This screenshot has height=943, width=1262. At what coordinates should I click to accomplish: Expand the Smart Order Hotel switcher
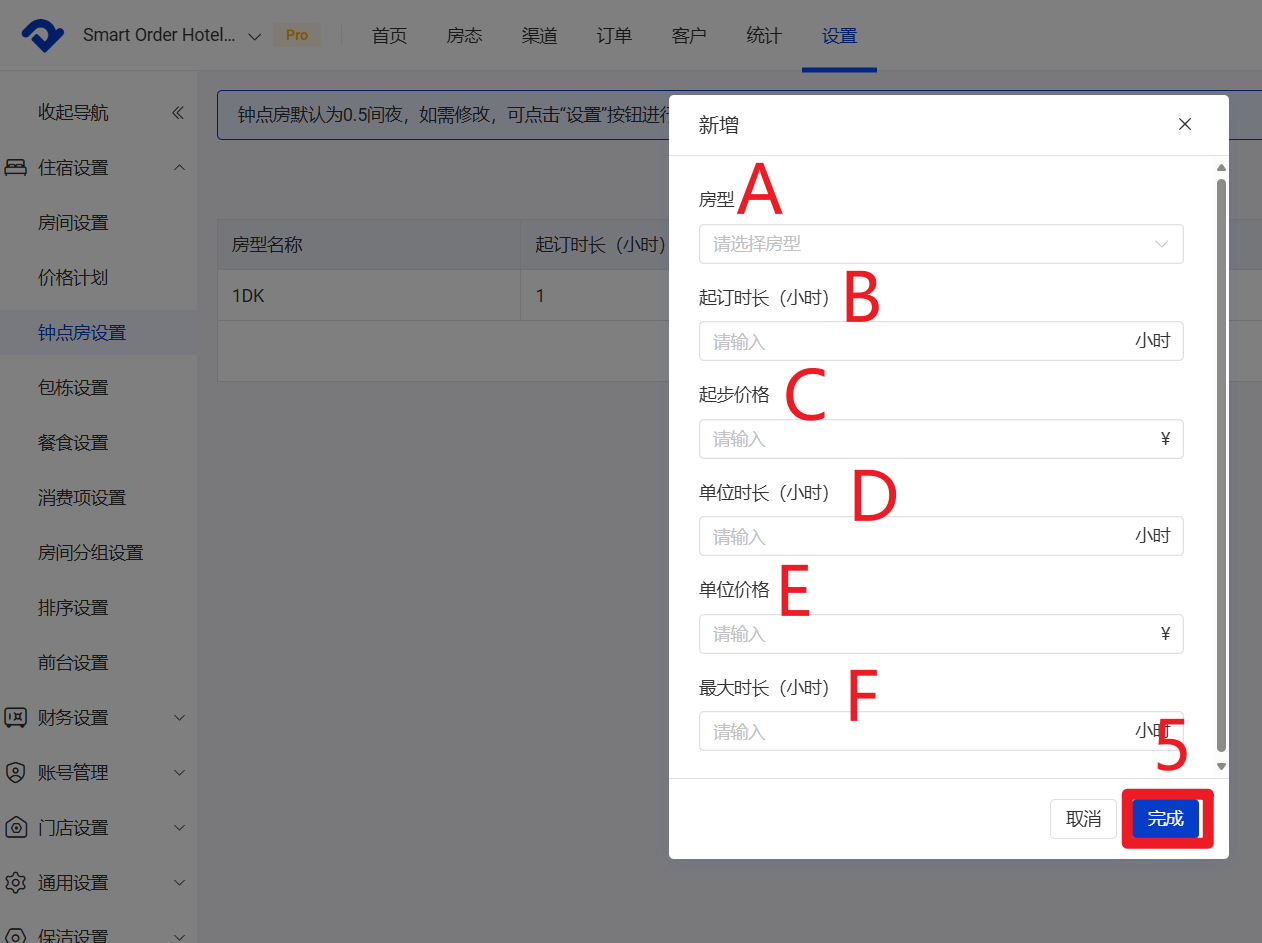254,36
